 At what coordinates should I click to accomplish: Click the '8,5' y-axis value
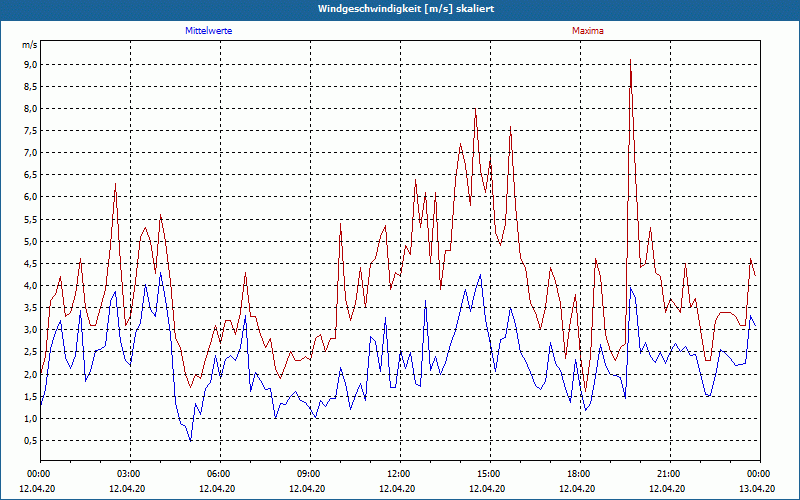[x=30, y=87]
